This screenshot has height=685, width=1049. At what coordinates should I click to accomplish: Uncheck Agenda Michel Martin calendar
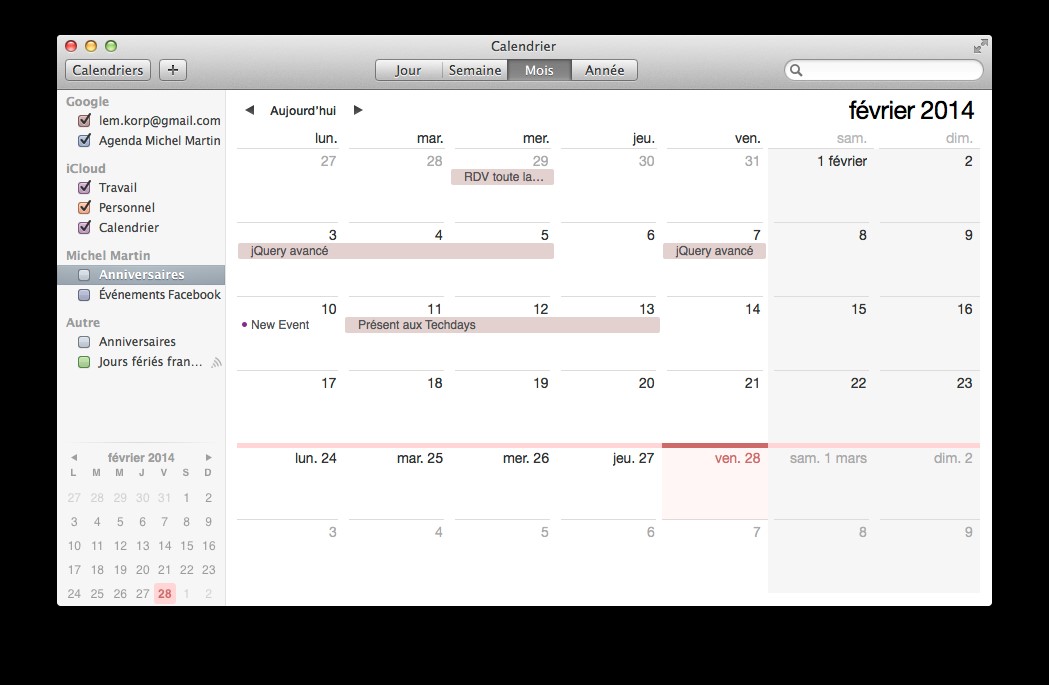84,140
